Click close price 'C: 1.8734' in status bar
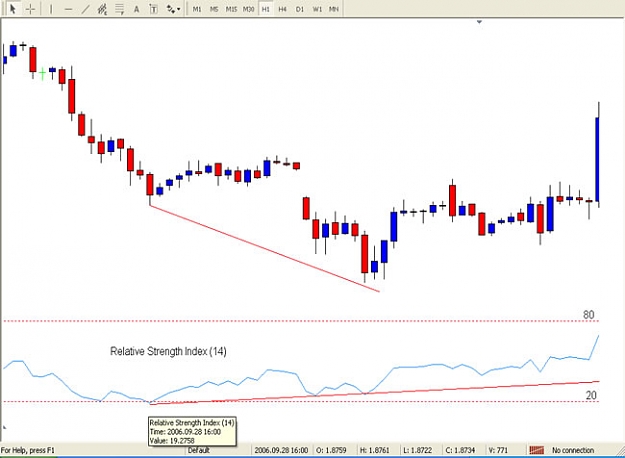This screenshot has width=625, height=458. coord(460,450)
